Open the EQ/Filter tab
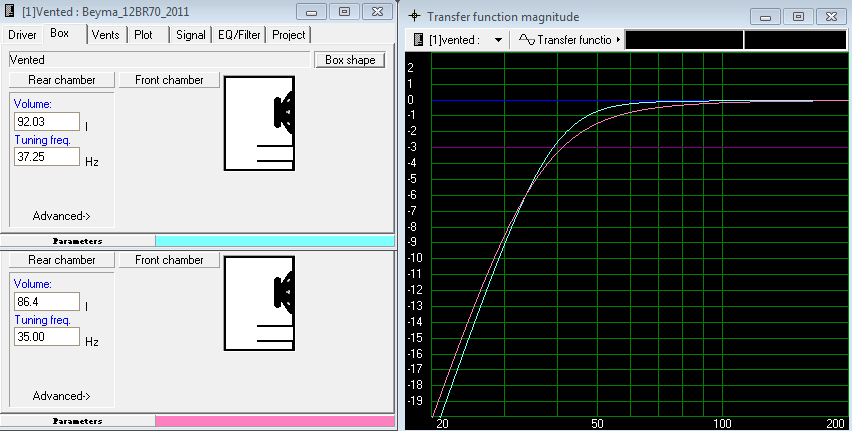This screenshot has height=431, width=852. point(239,34)
